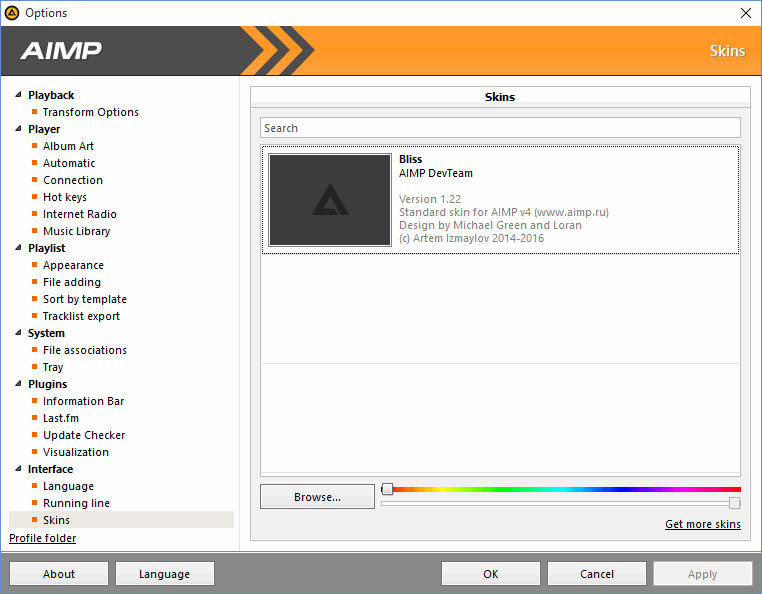The image size is (762, 594).
Task: Open Last.fm plugin settings
Action: 60,418
